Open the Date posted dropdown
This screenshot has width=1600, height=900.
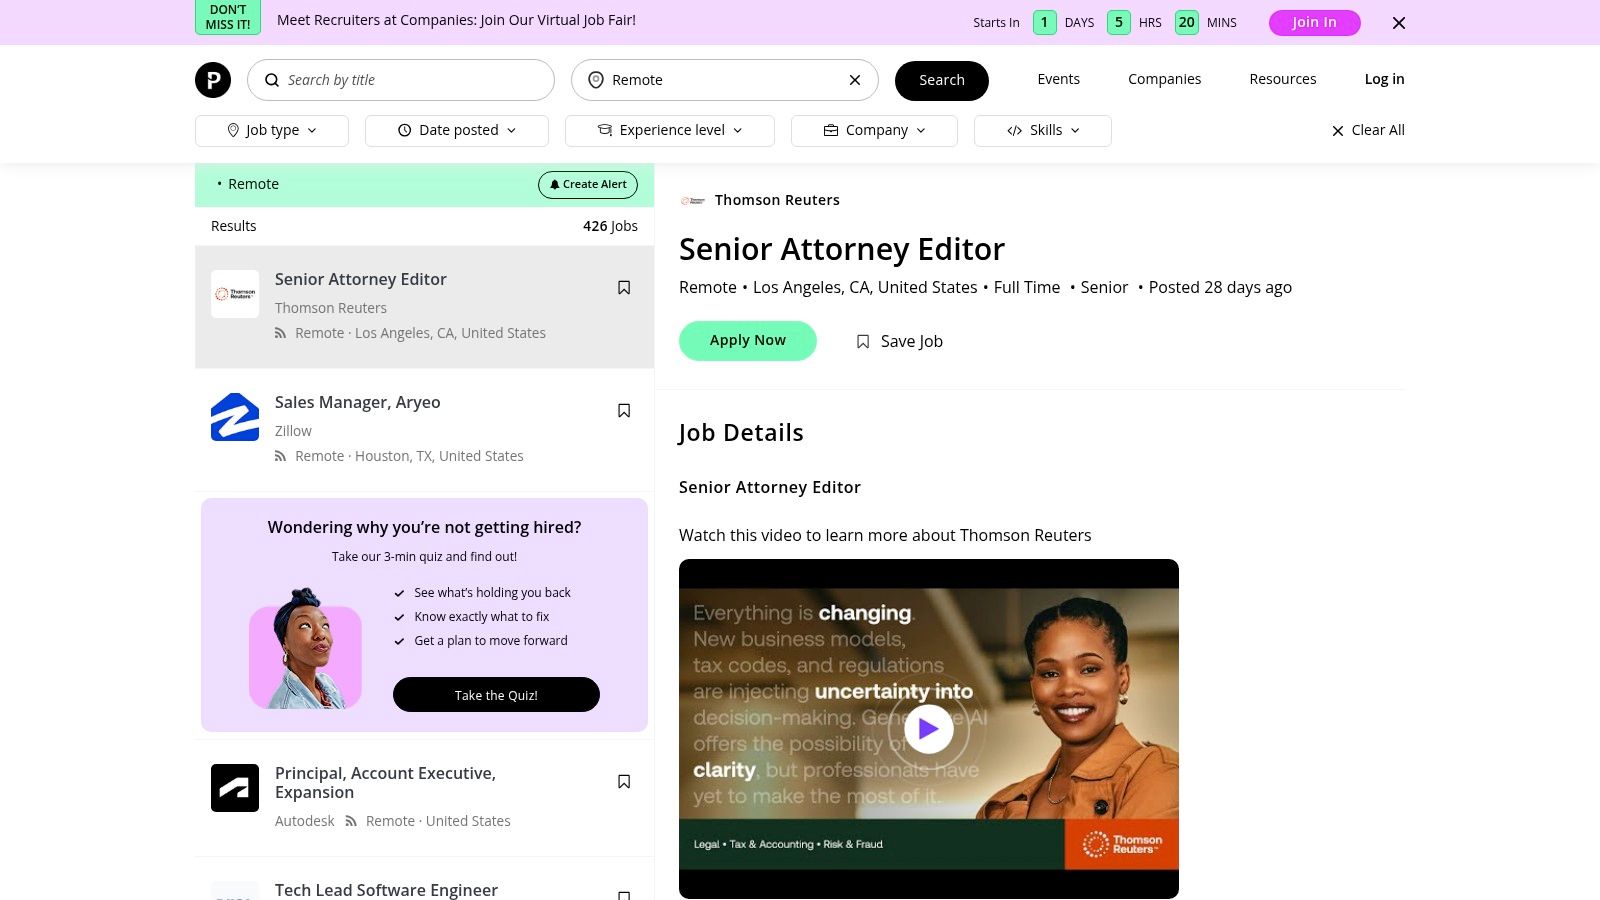[457, 131]
